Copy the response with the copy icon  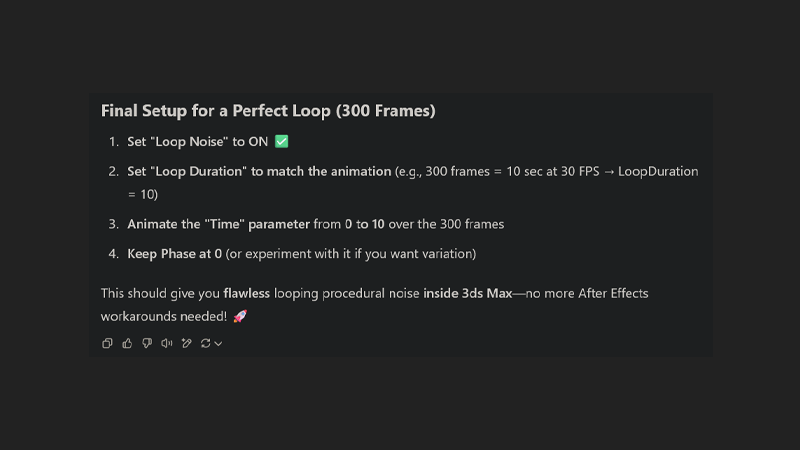click(x=107, y=343)
